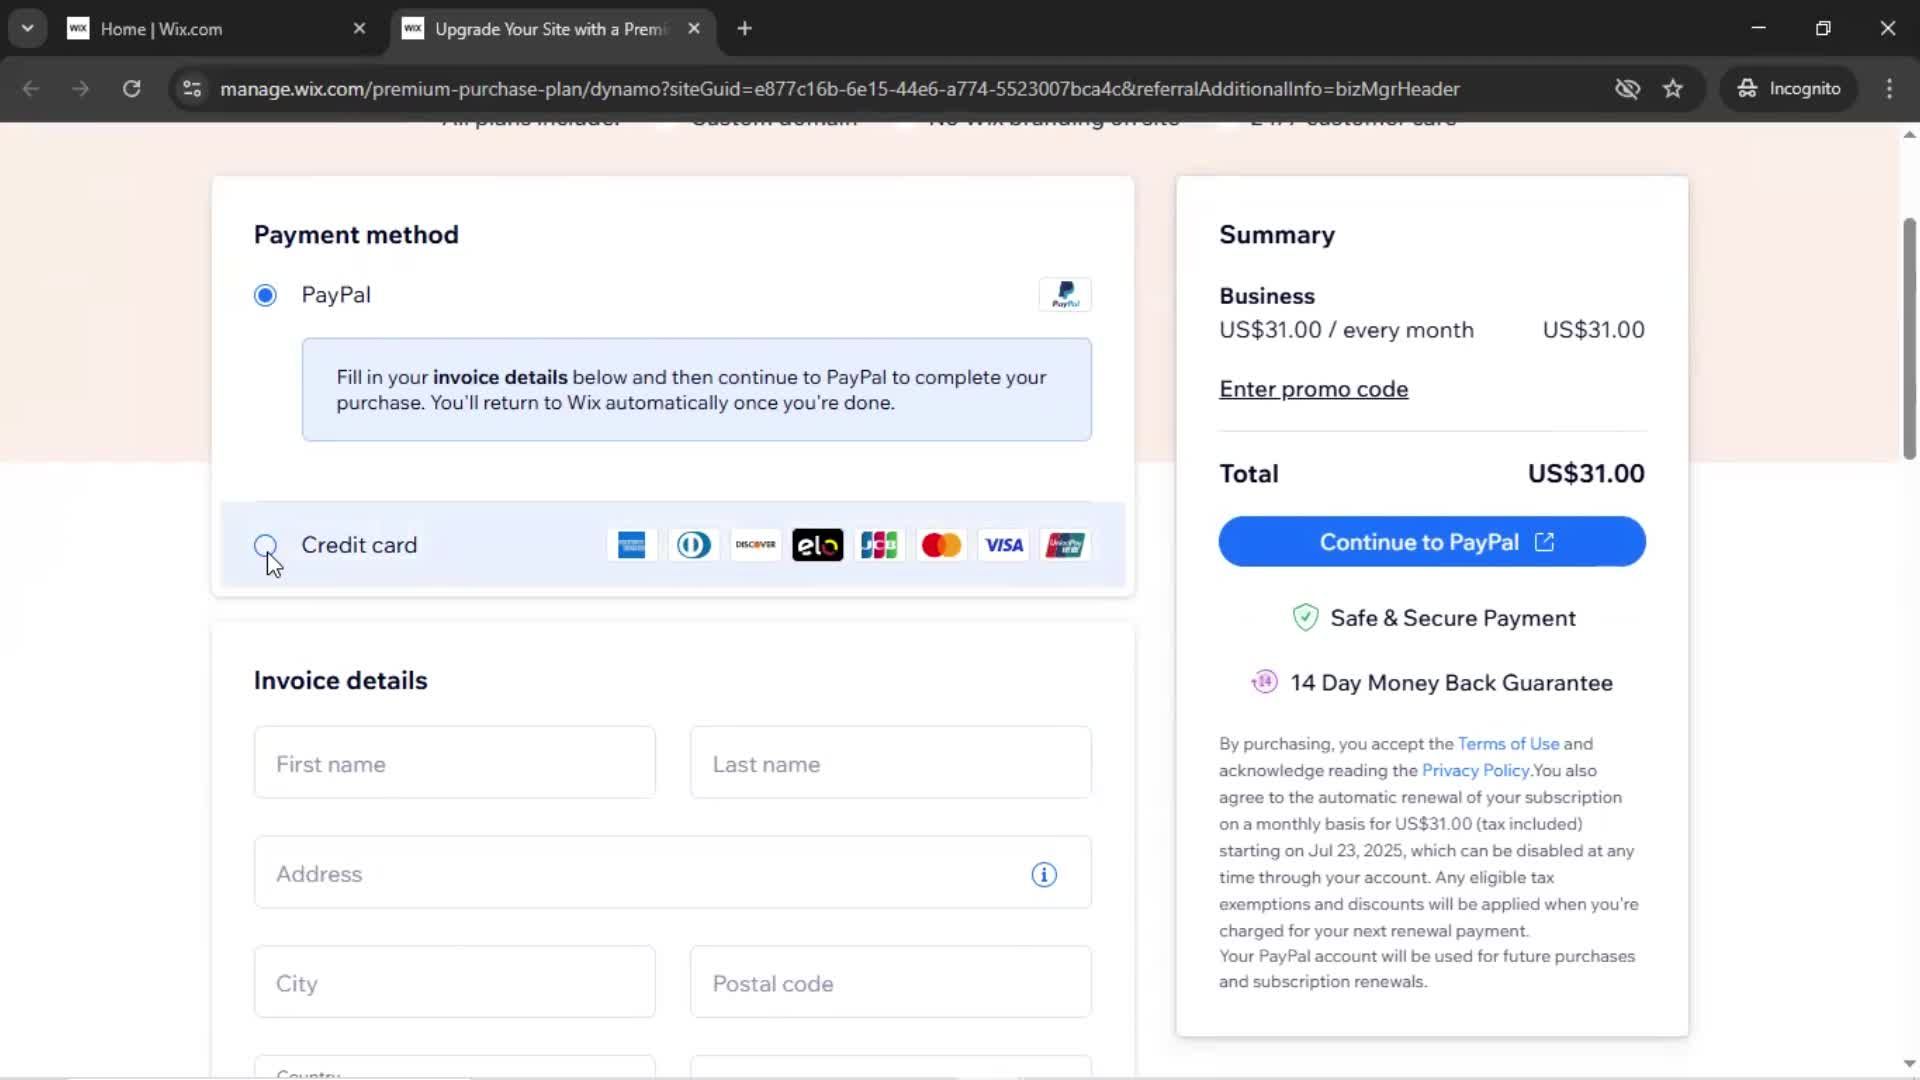Click the Invoice details heading
Viewport: 1920px width, 1080px height.
(340, 680)
